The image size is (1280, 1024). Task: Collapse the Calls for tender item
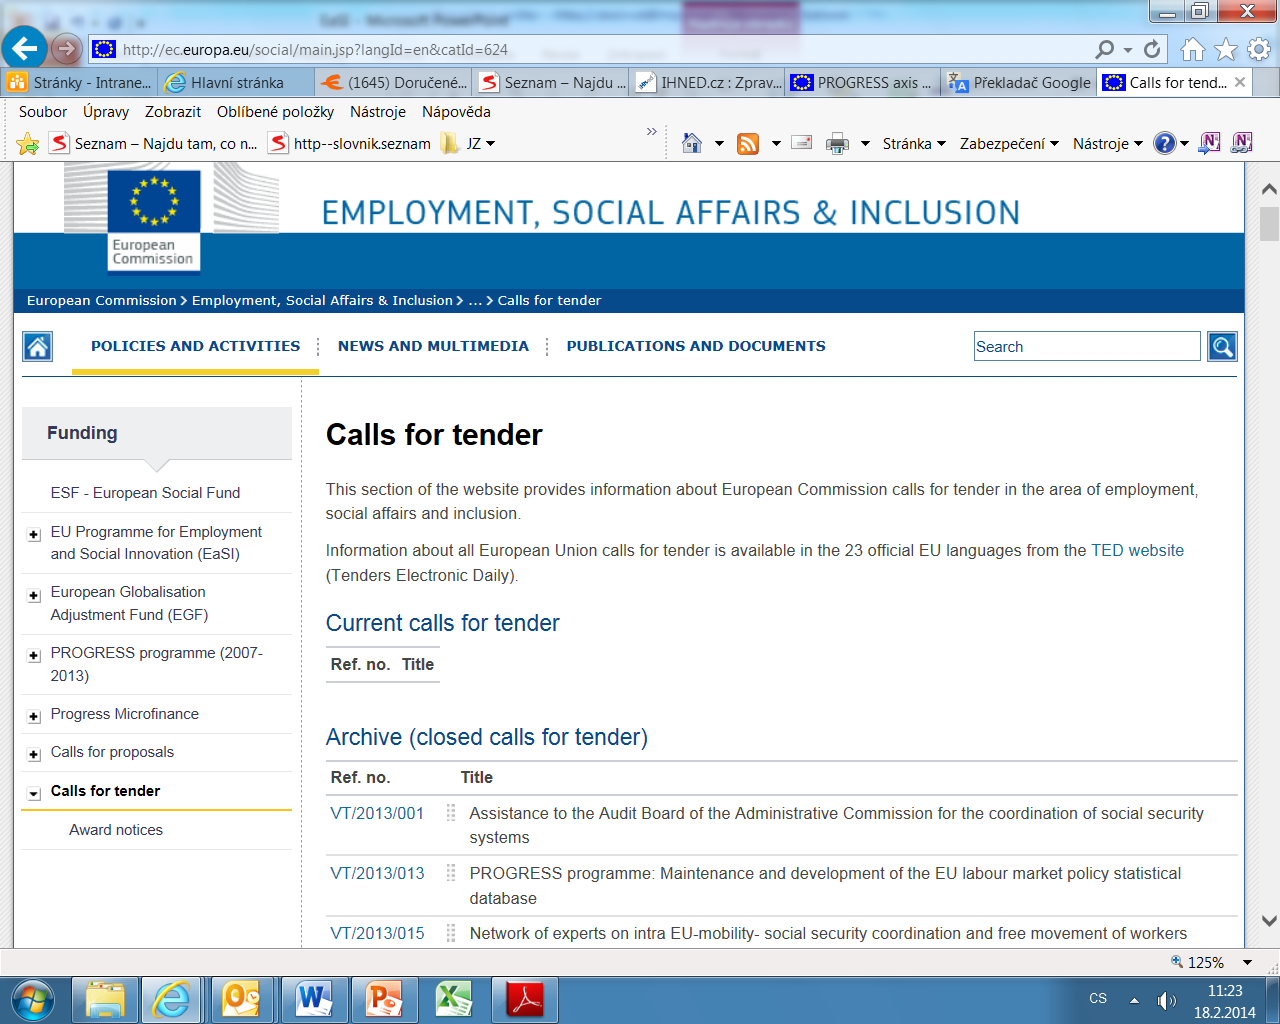point(34,794)
